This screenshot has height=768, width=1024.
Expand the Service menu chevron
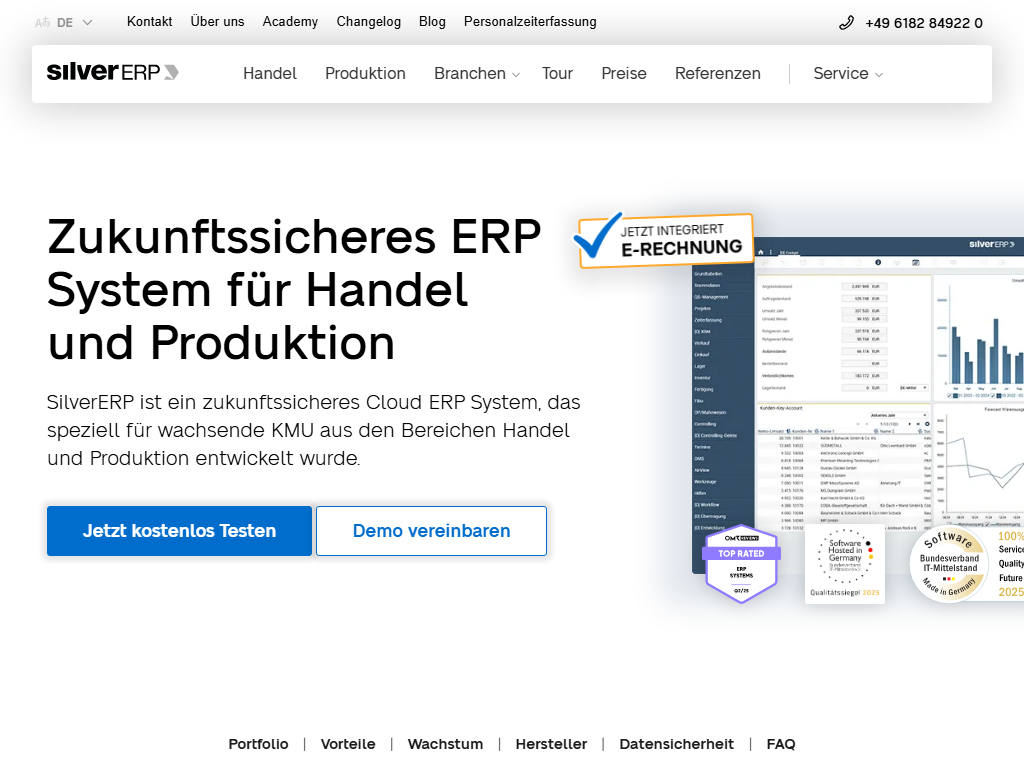coord(879,75)
